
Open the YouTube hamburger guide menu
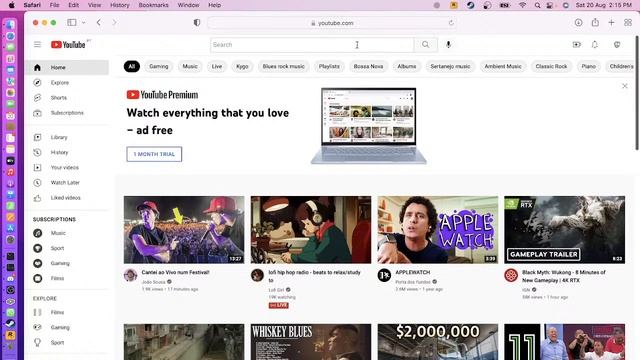pos(38,44)
